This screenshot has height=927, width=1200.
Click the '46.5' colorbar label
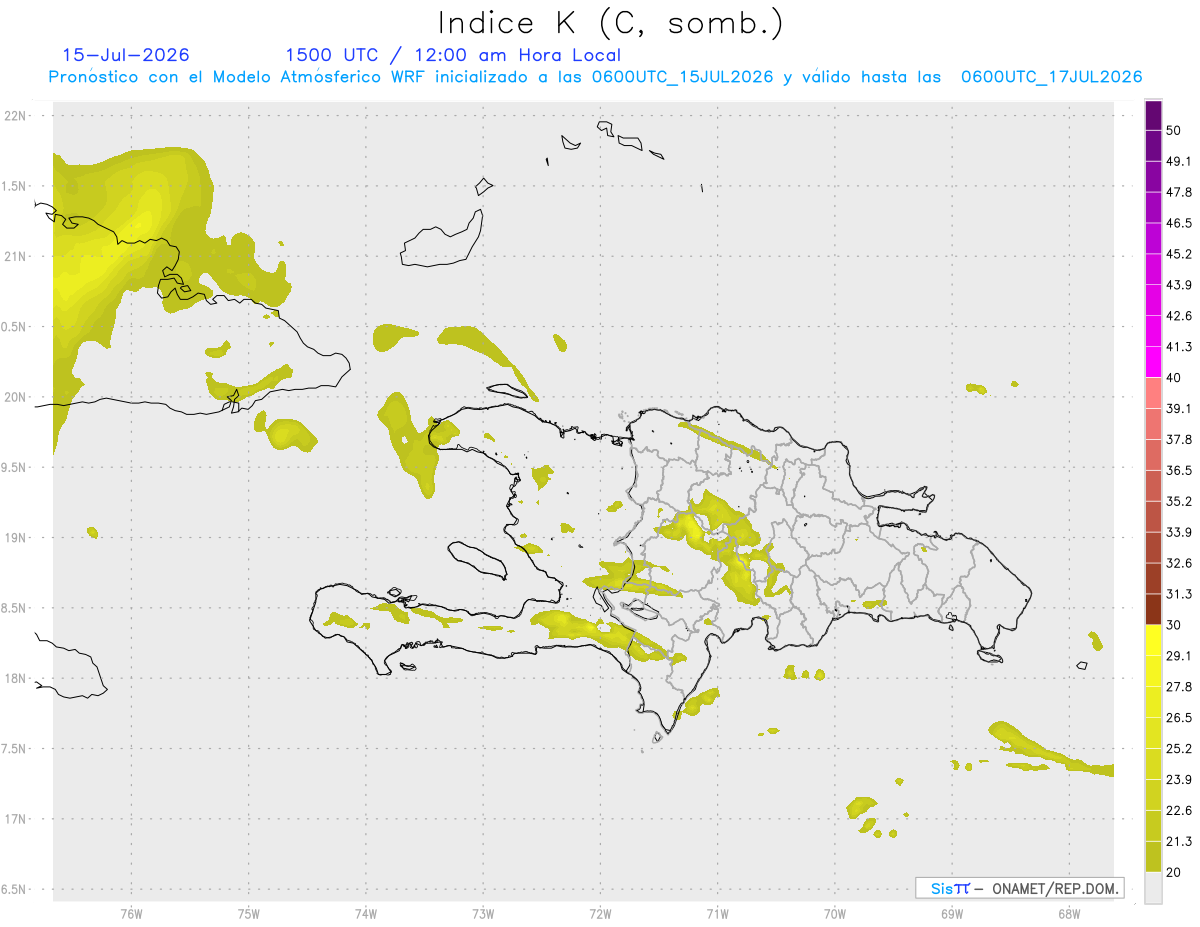pos(1179,223)
